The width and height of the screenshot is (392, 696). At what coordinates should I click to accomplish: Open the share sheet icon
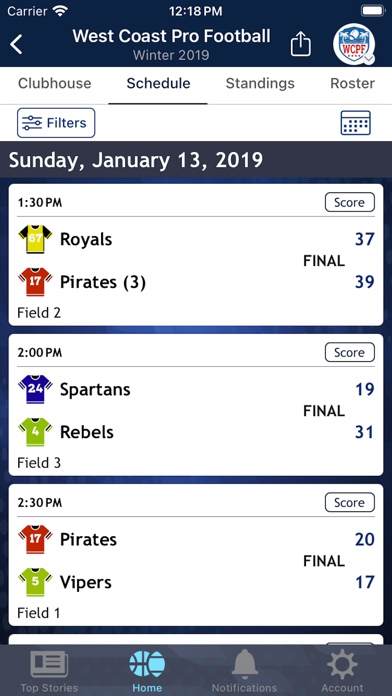click(x=301, y=44)
